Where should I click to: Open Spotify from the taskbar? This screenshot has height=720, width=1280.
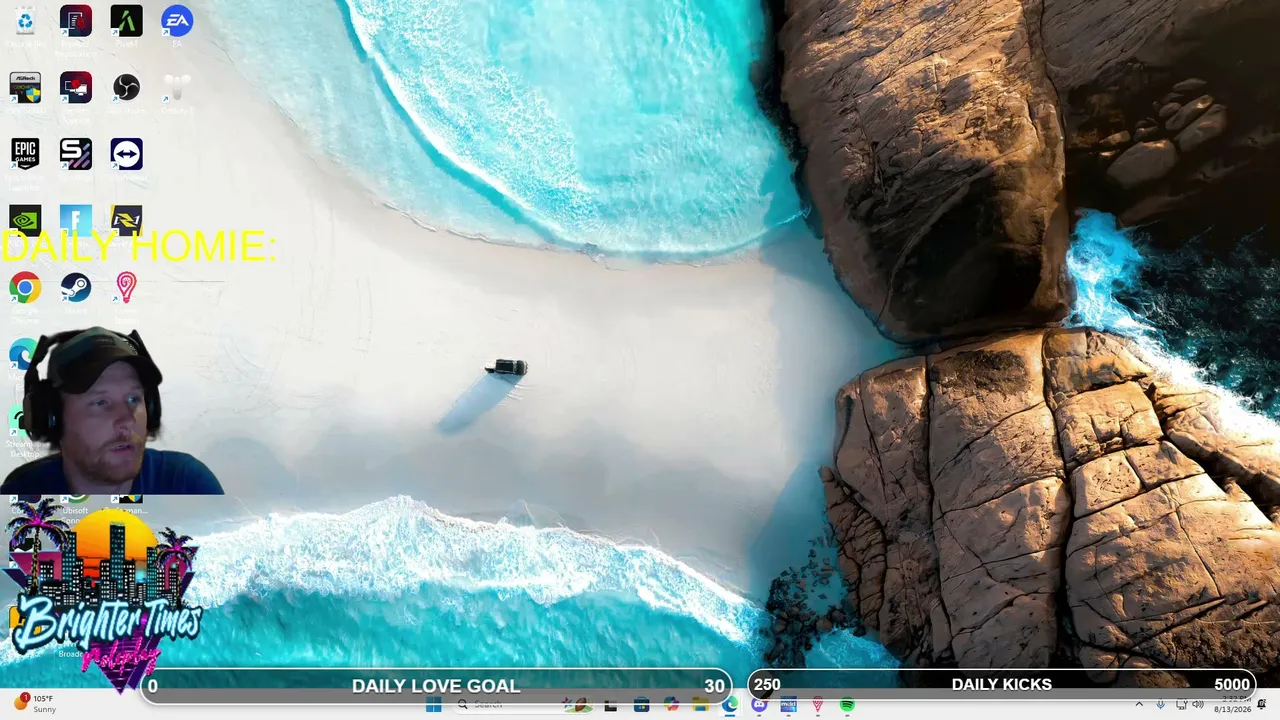[x=847, y=705]
